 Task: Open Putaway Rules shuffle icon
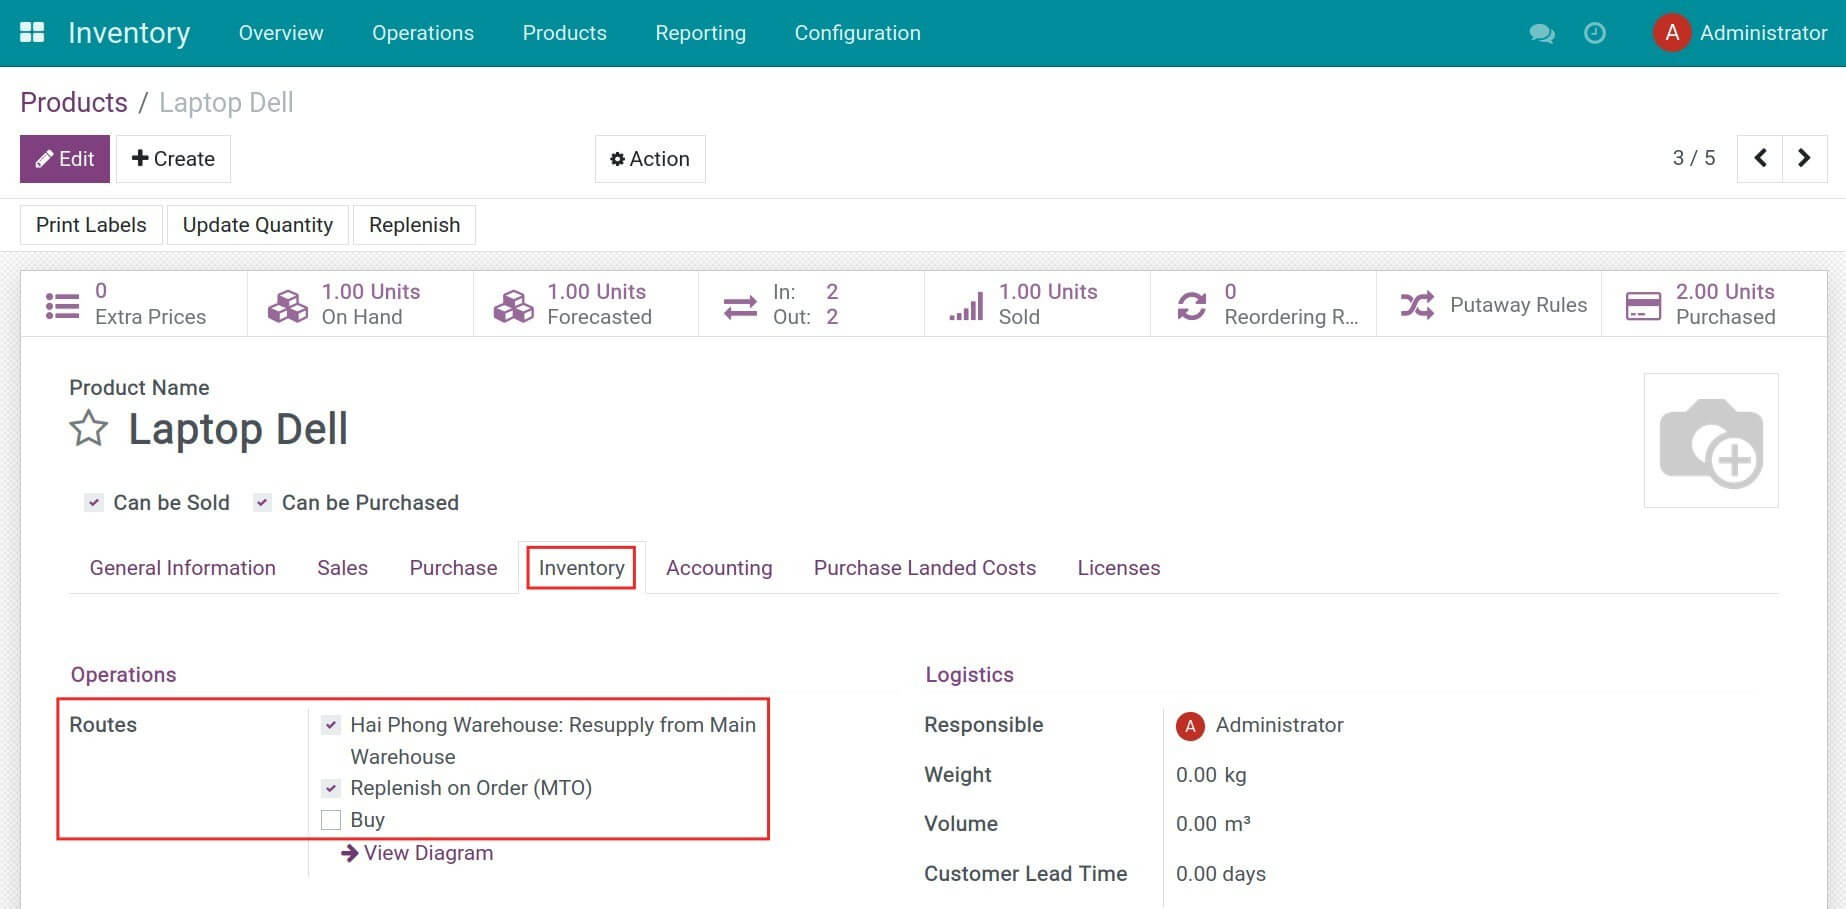[x=1418, y=304]
